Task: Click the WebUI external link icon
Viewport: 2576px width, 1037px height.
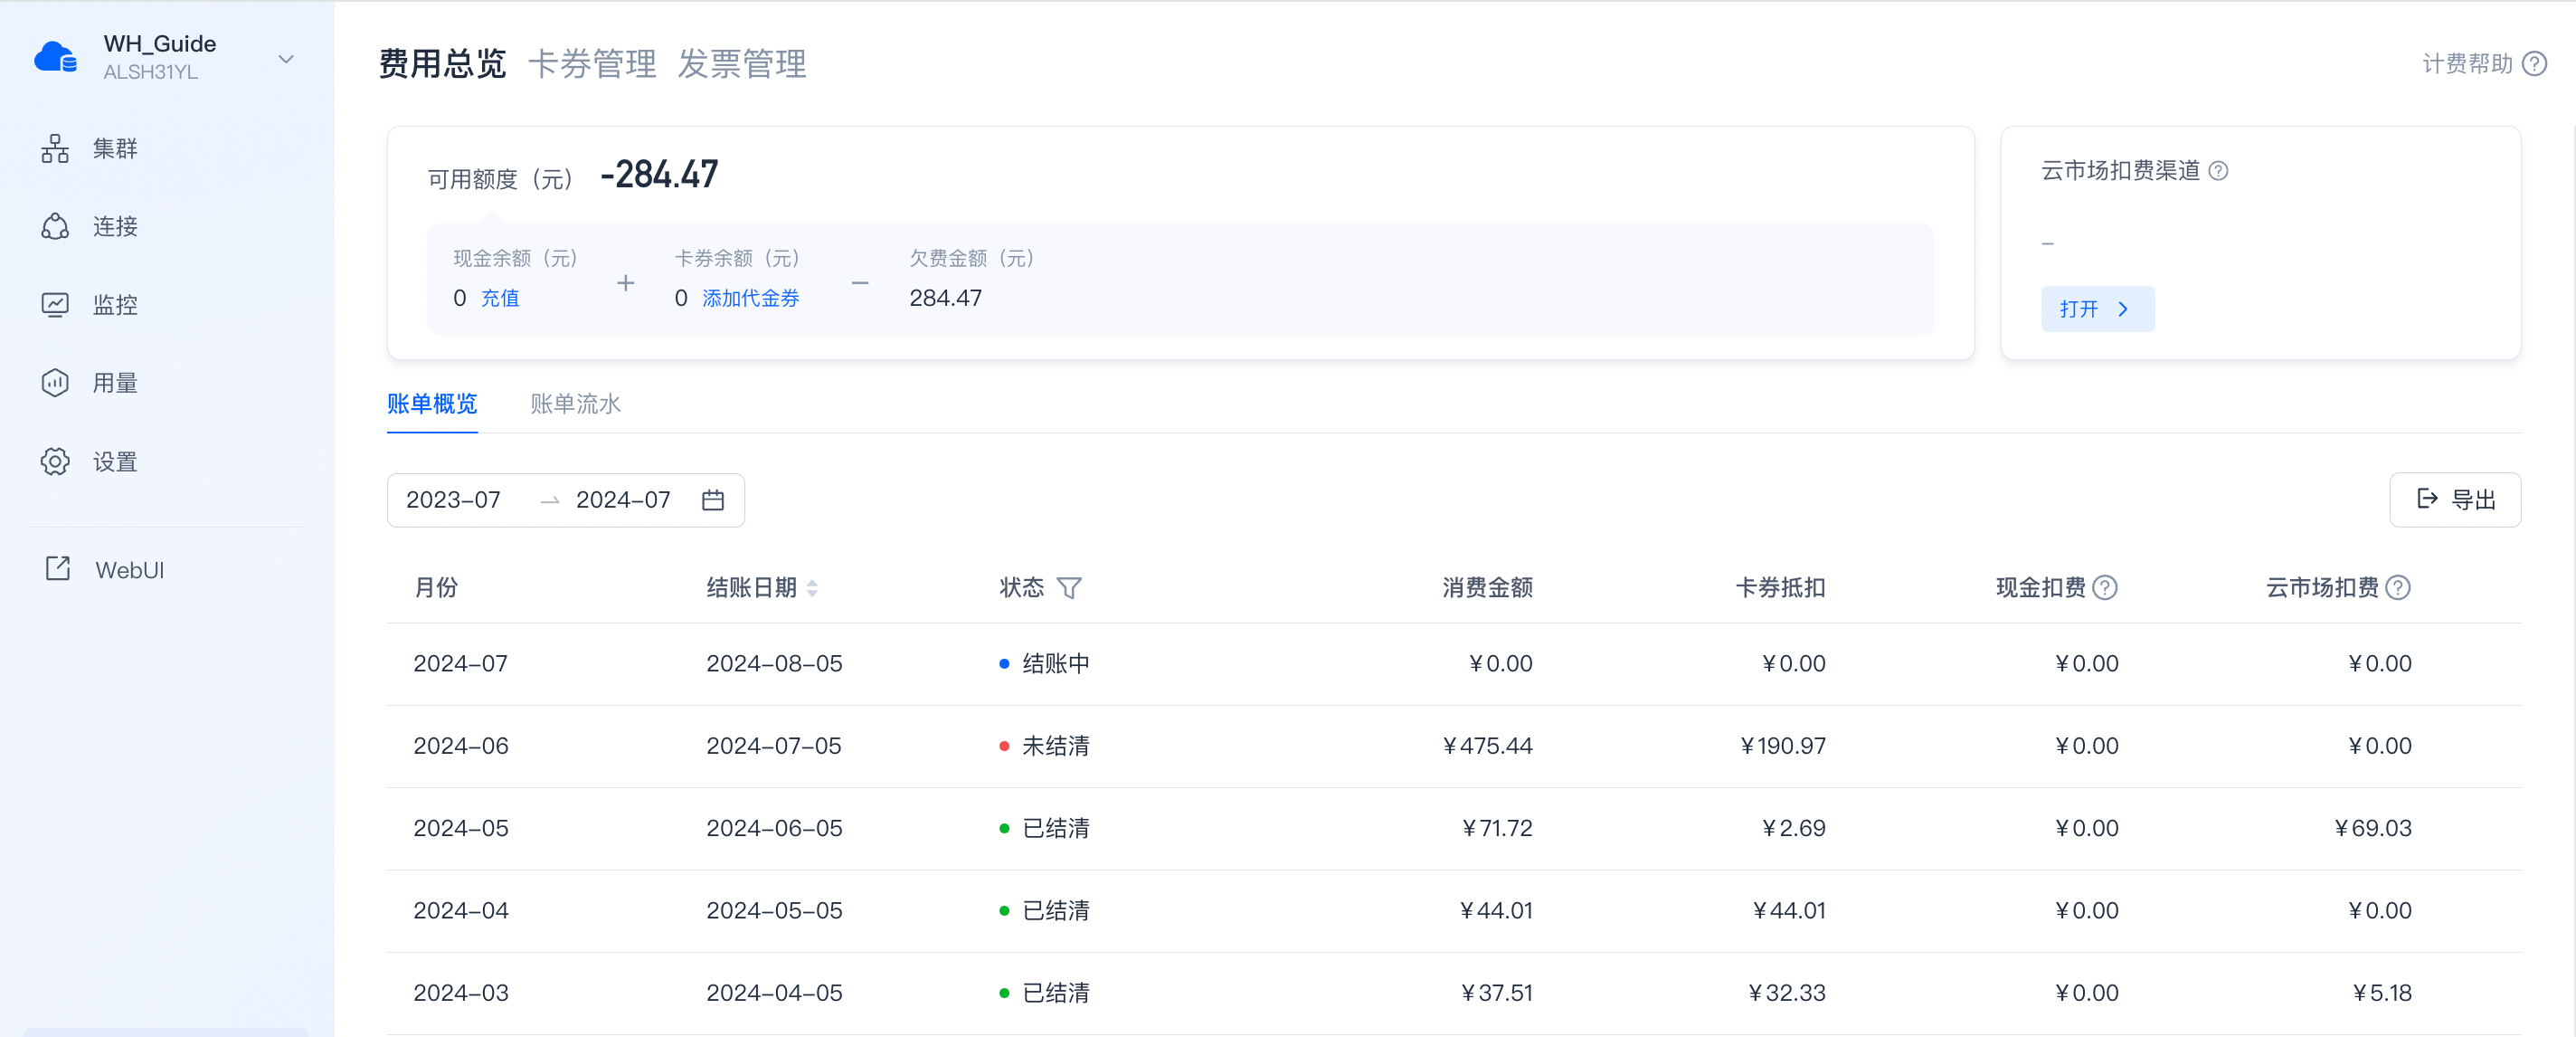Action: pyautogui.click(x=58, y=569)
